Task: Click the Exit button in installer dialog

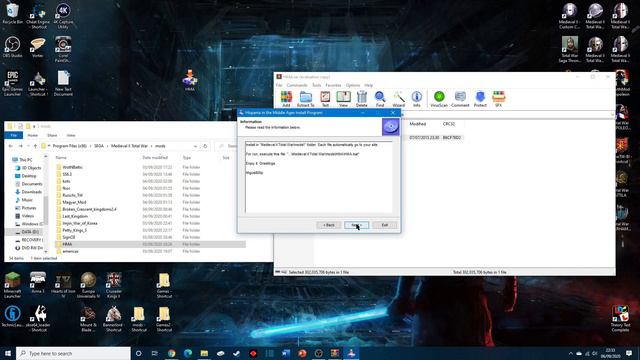Action: click(x=384, y=225)
